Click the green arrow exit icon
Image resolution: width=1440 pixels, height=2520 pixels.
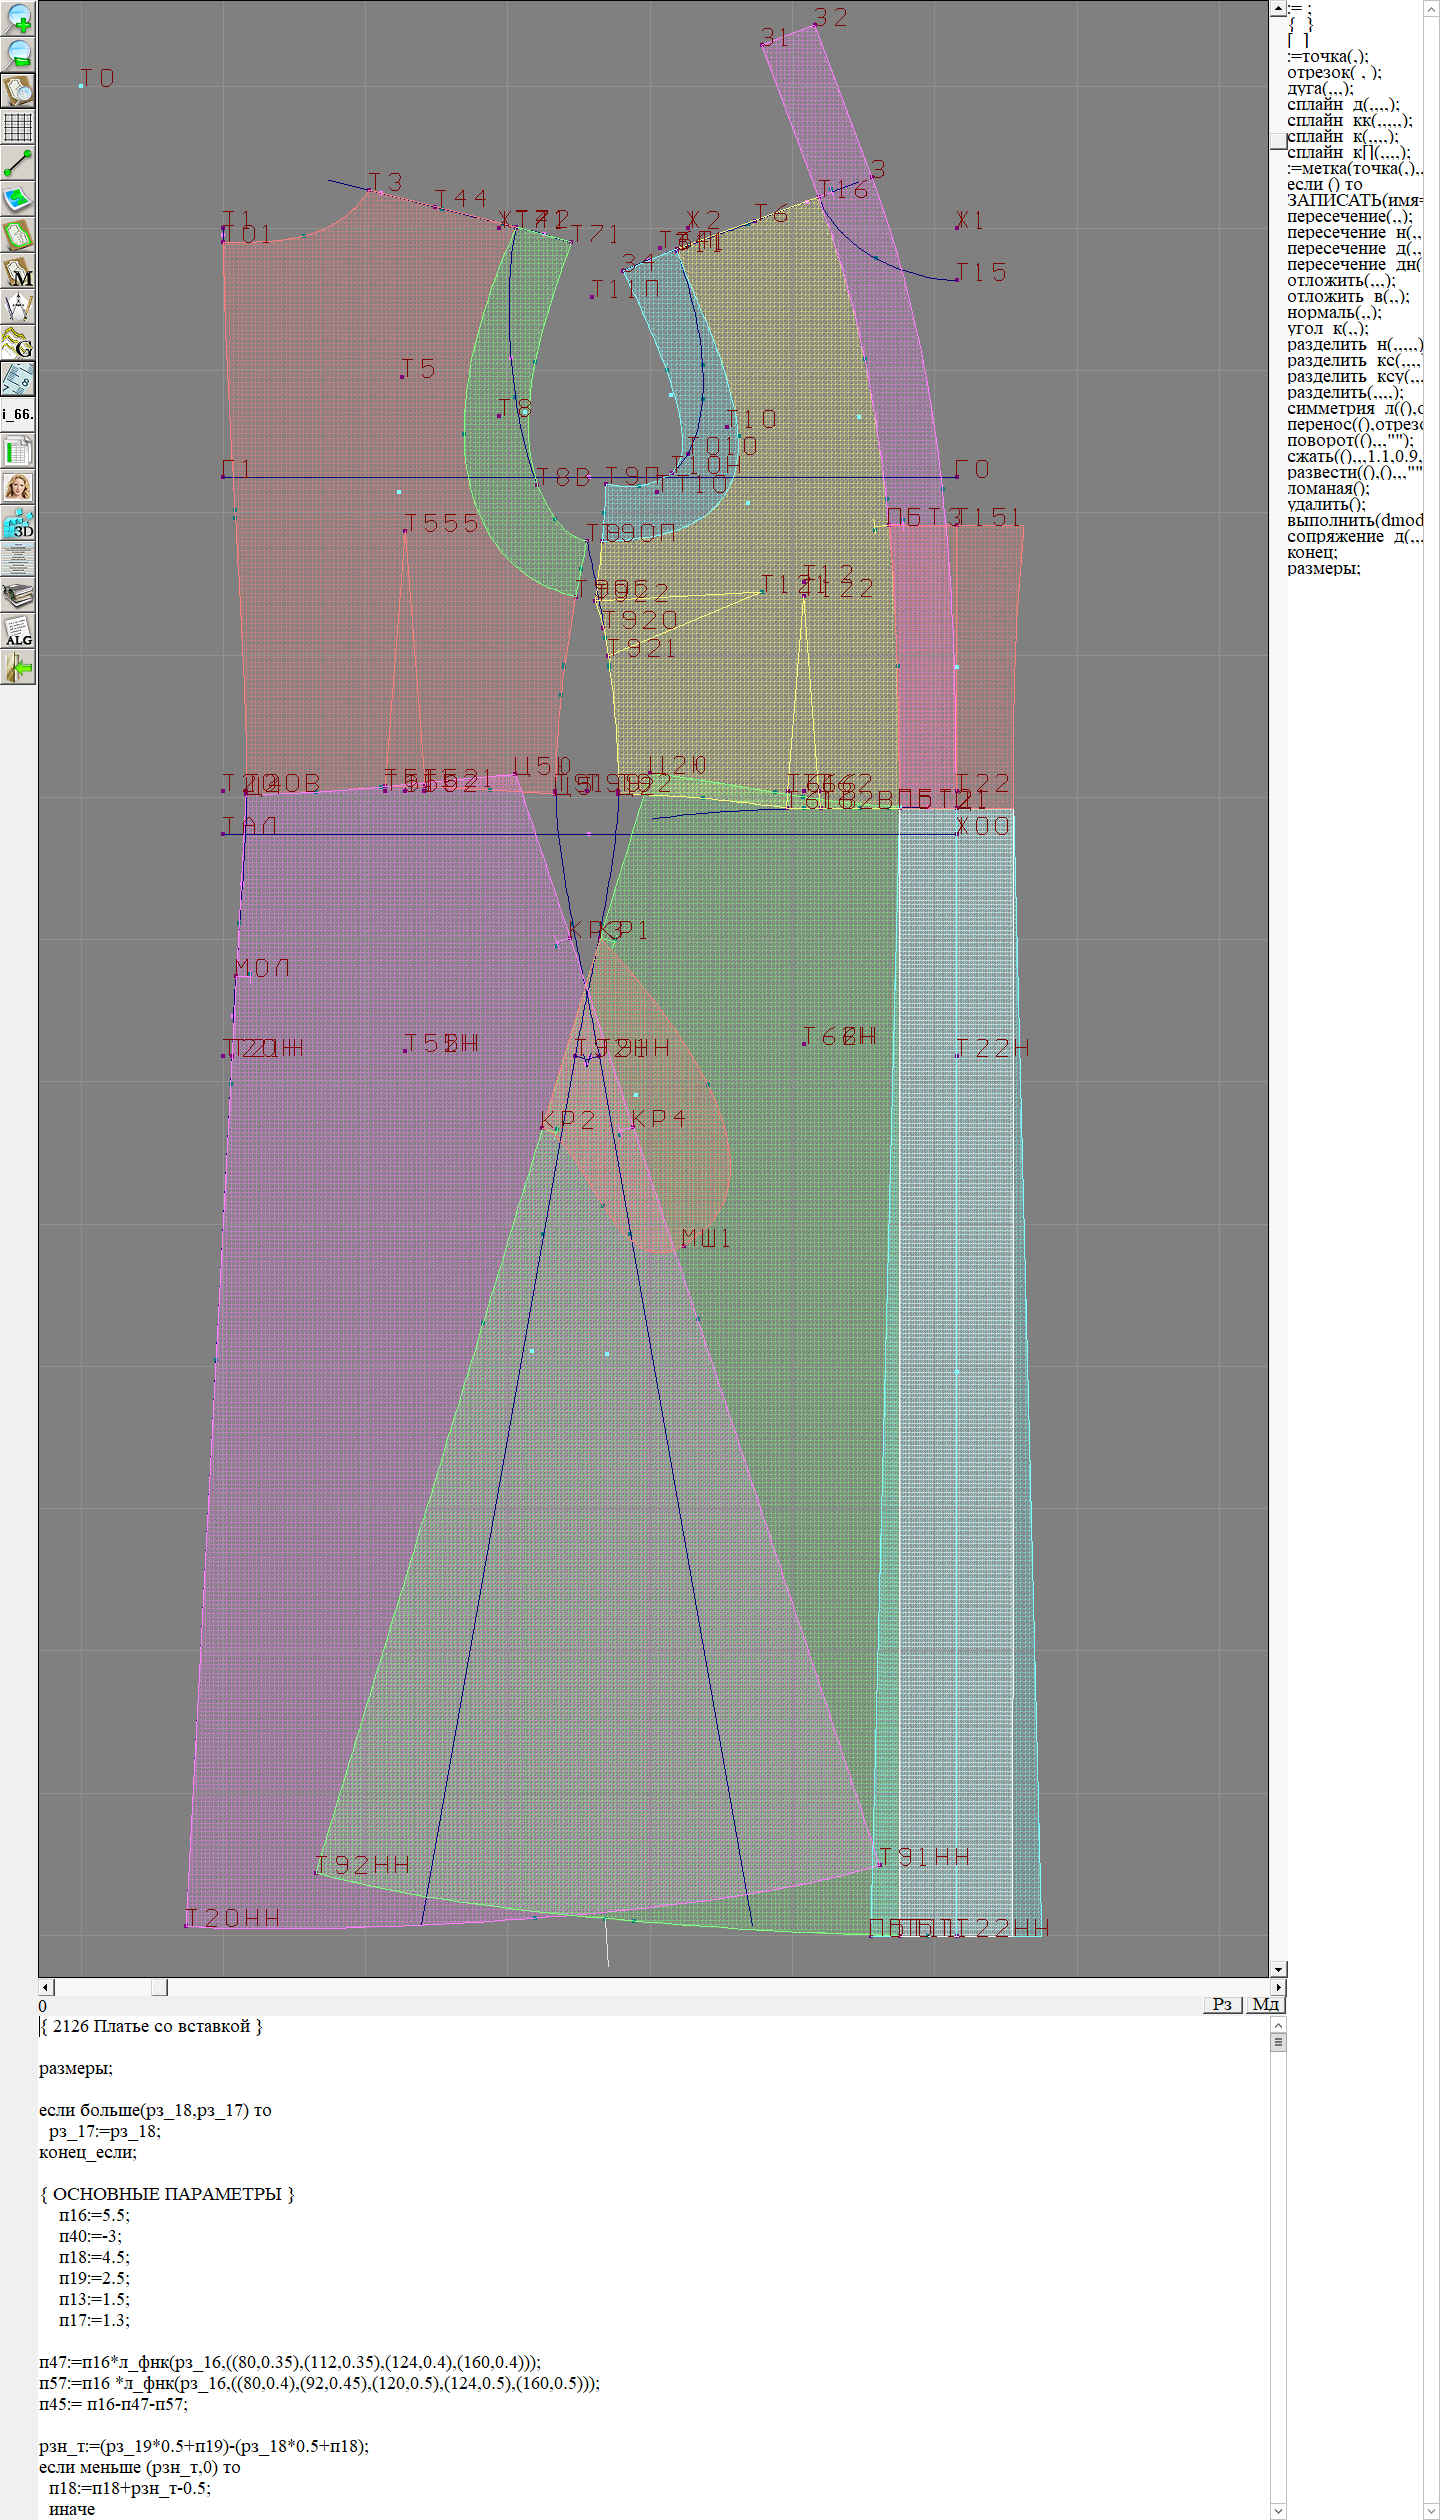pyautogui.click(x=18, y=667)
